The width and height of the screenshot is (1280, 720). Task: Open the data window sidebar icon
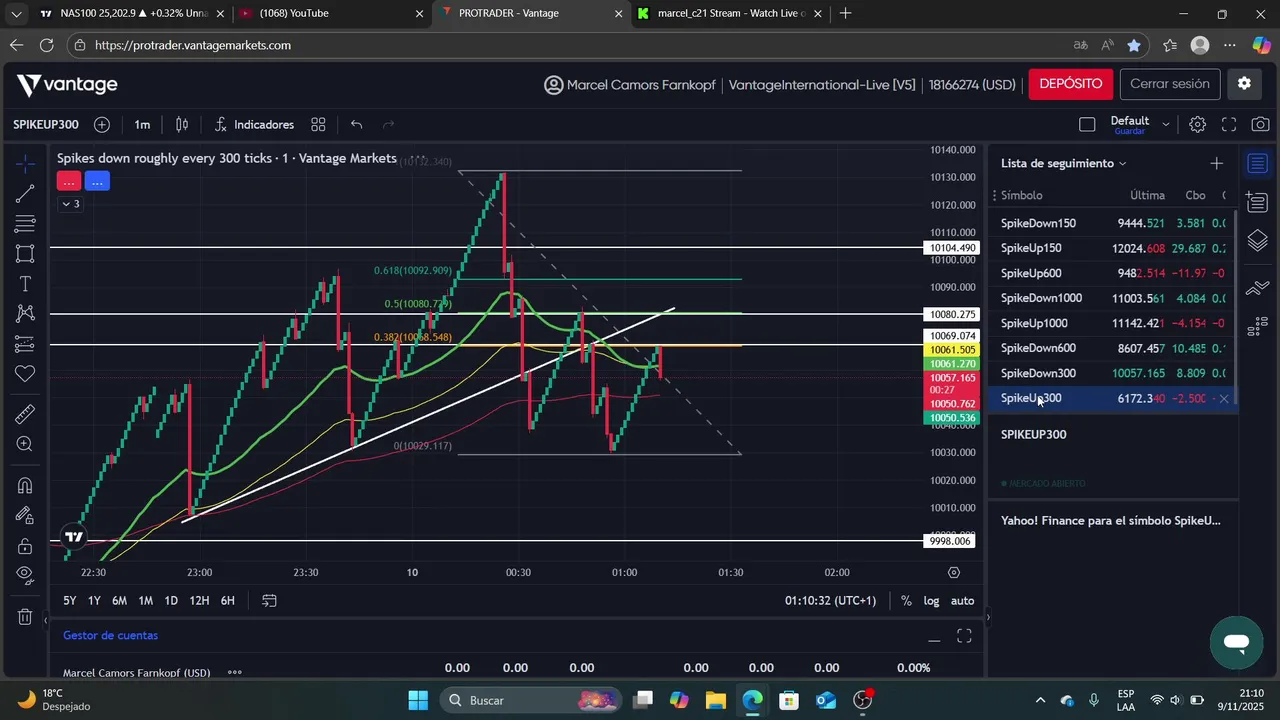pos(1258,202)
